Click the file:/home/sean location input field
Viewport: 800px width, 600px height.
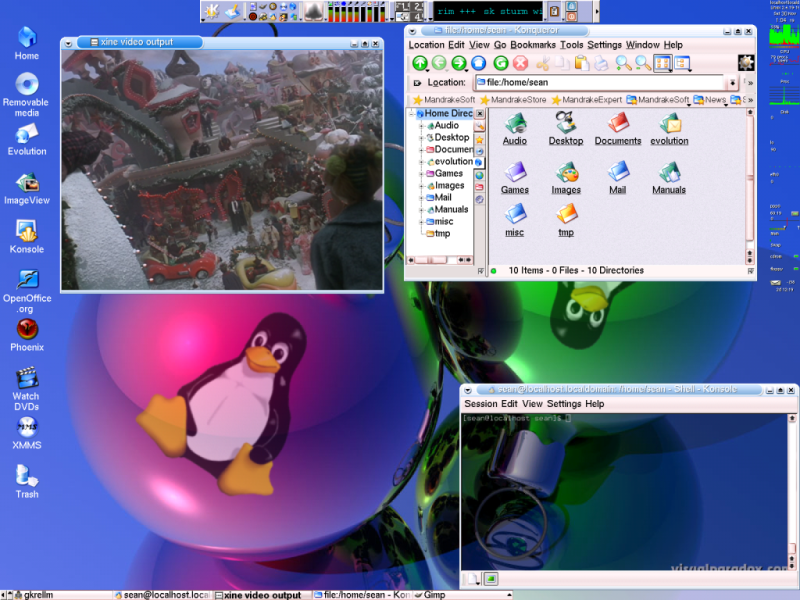click(600, 83)
